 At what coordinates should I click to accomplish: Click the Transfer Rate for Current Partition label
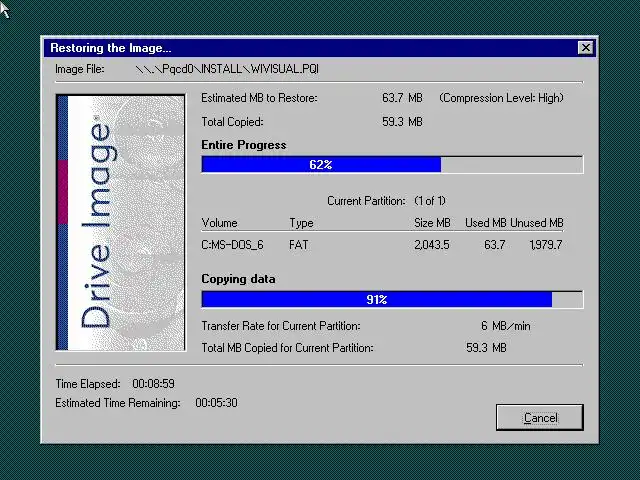click(281, 326)
